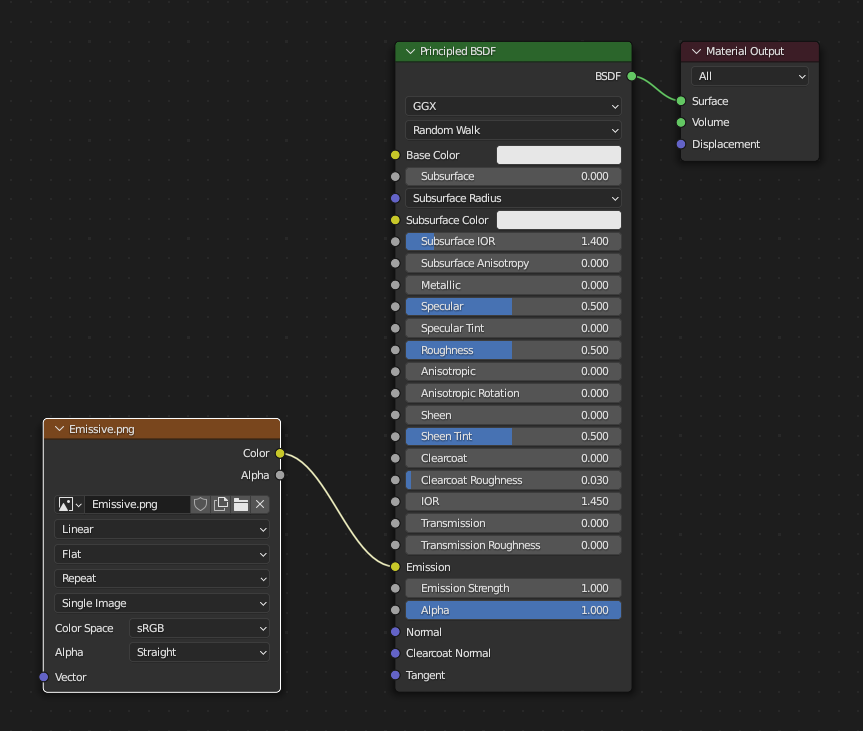Open the All target dropdown in Material Output
The height and width of the screenshot is (731, 863).
[x=750, y=77]
